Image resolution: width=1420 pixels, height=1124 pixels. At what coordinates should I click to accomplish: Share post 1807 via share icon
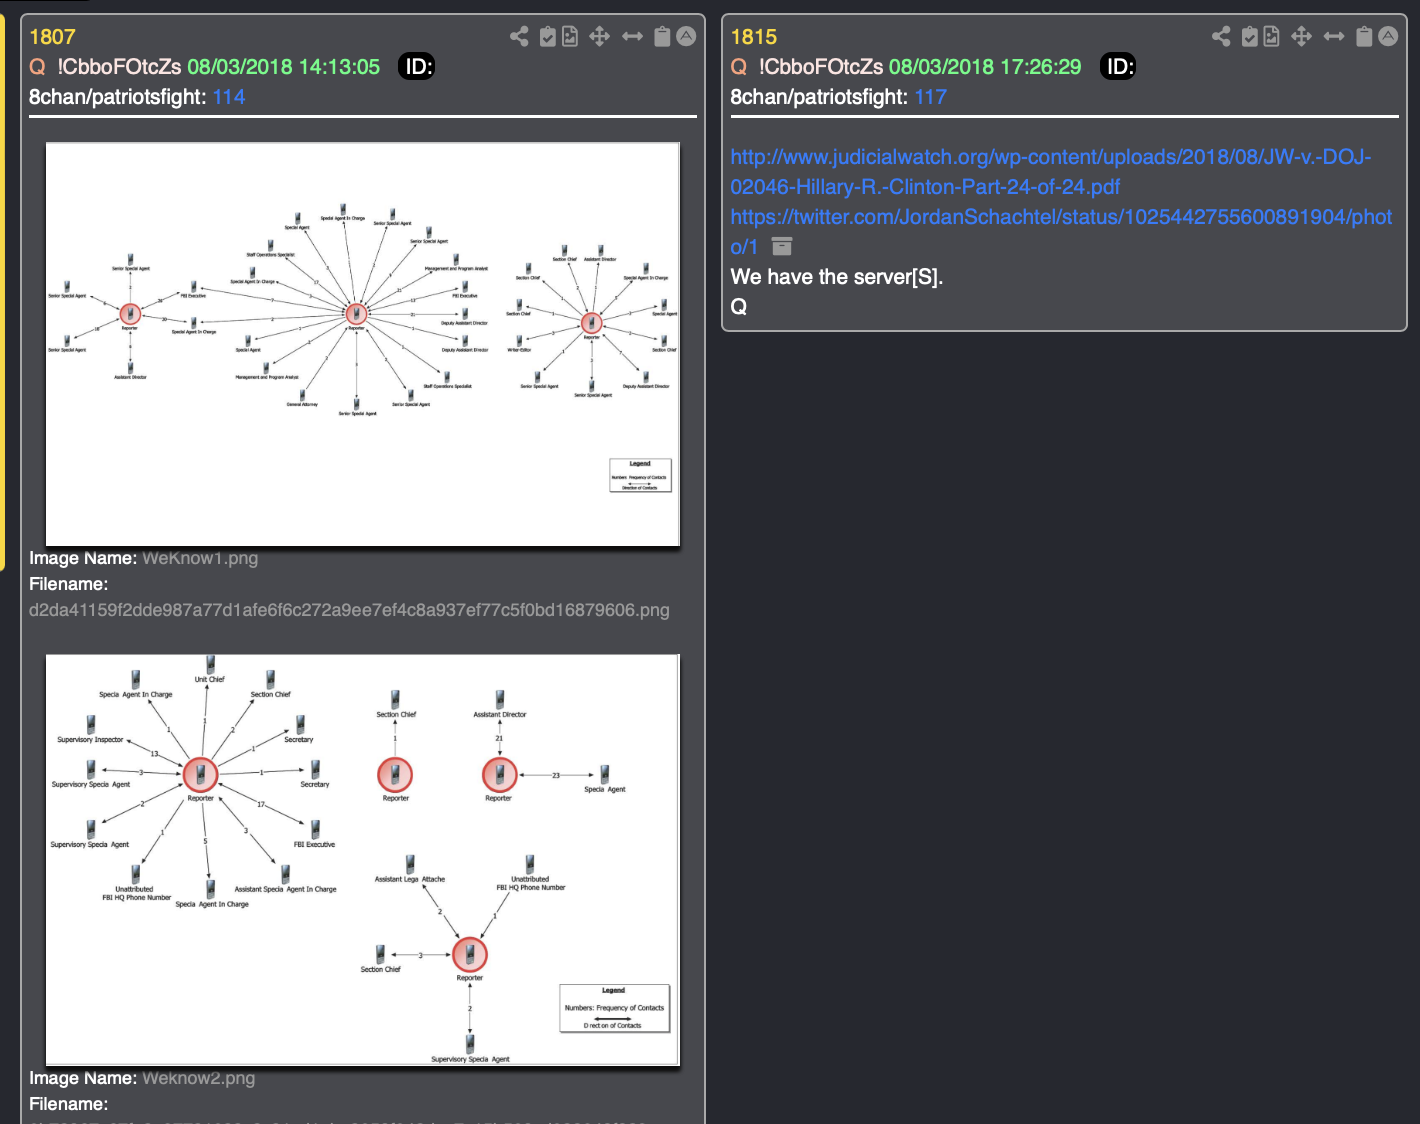[519, 37]
